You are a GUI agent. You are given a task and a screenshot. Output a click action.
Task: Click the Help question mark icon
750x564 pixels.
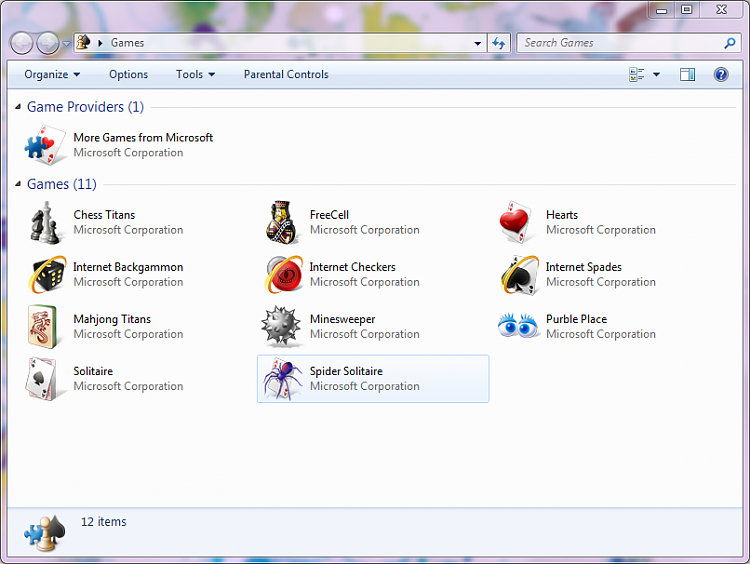(721, 75)
